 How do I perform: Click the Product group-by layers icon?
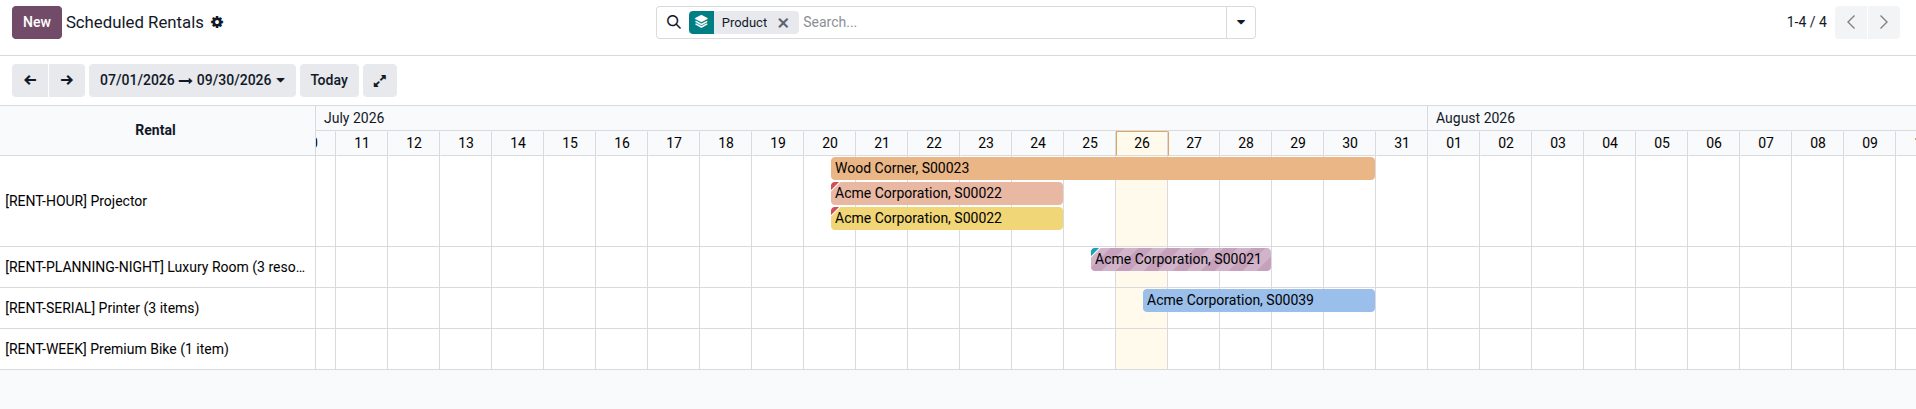click(x=702, y=22)
